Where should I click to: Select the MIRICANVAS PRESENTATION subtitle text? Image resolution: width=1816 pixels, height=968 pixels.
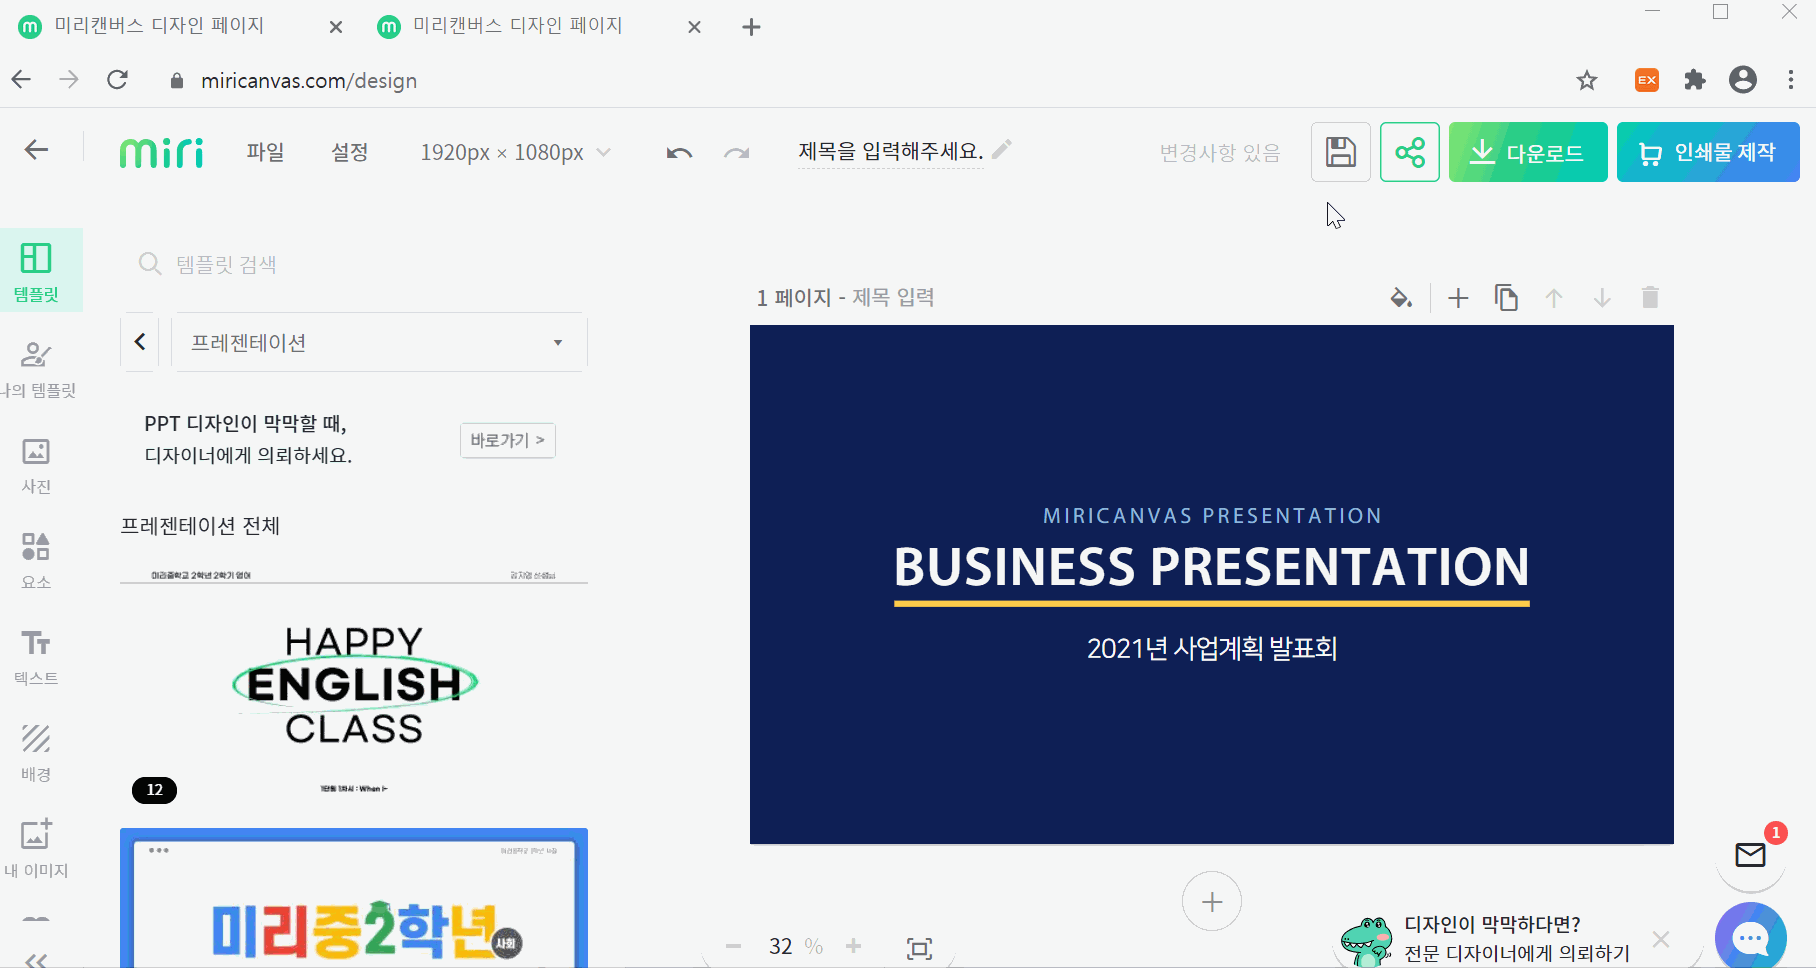click(x=1212, y=516)
